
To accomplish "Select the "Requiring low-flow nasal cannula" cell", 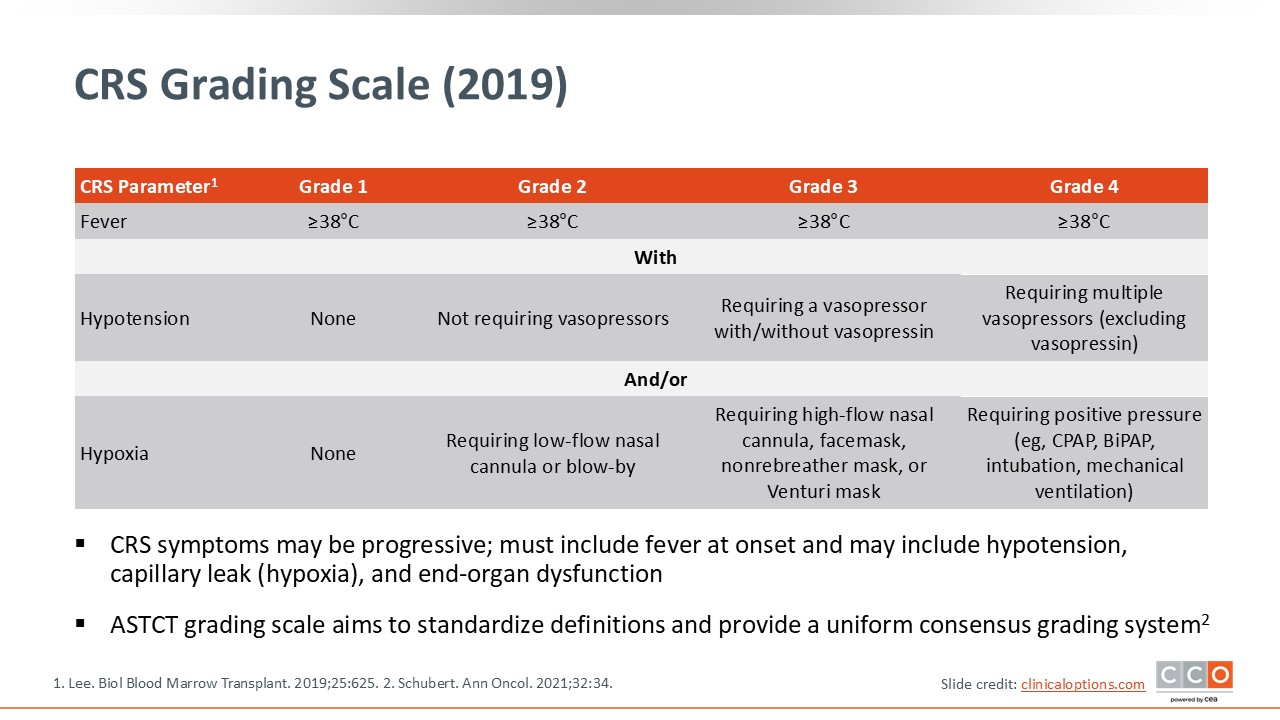I will coord(552,453).
